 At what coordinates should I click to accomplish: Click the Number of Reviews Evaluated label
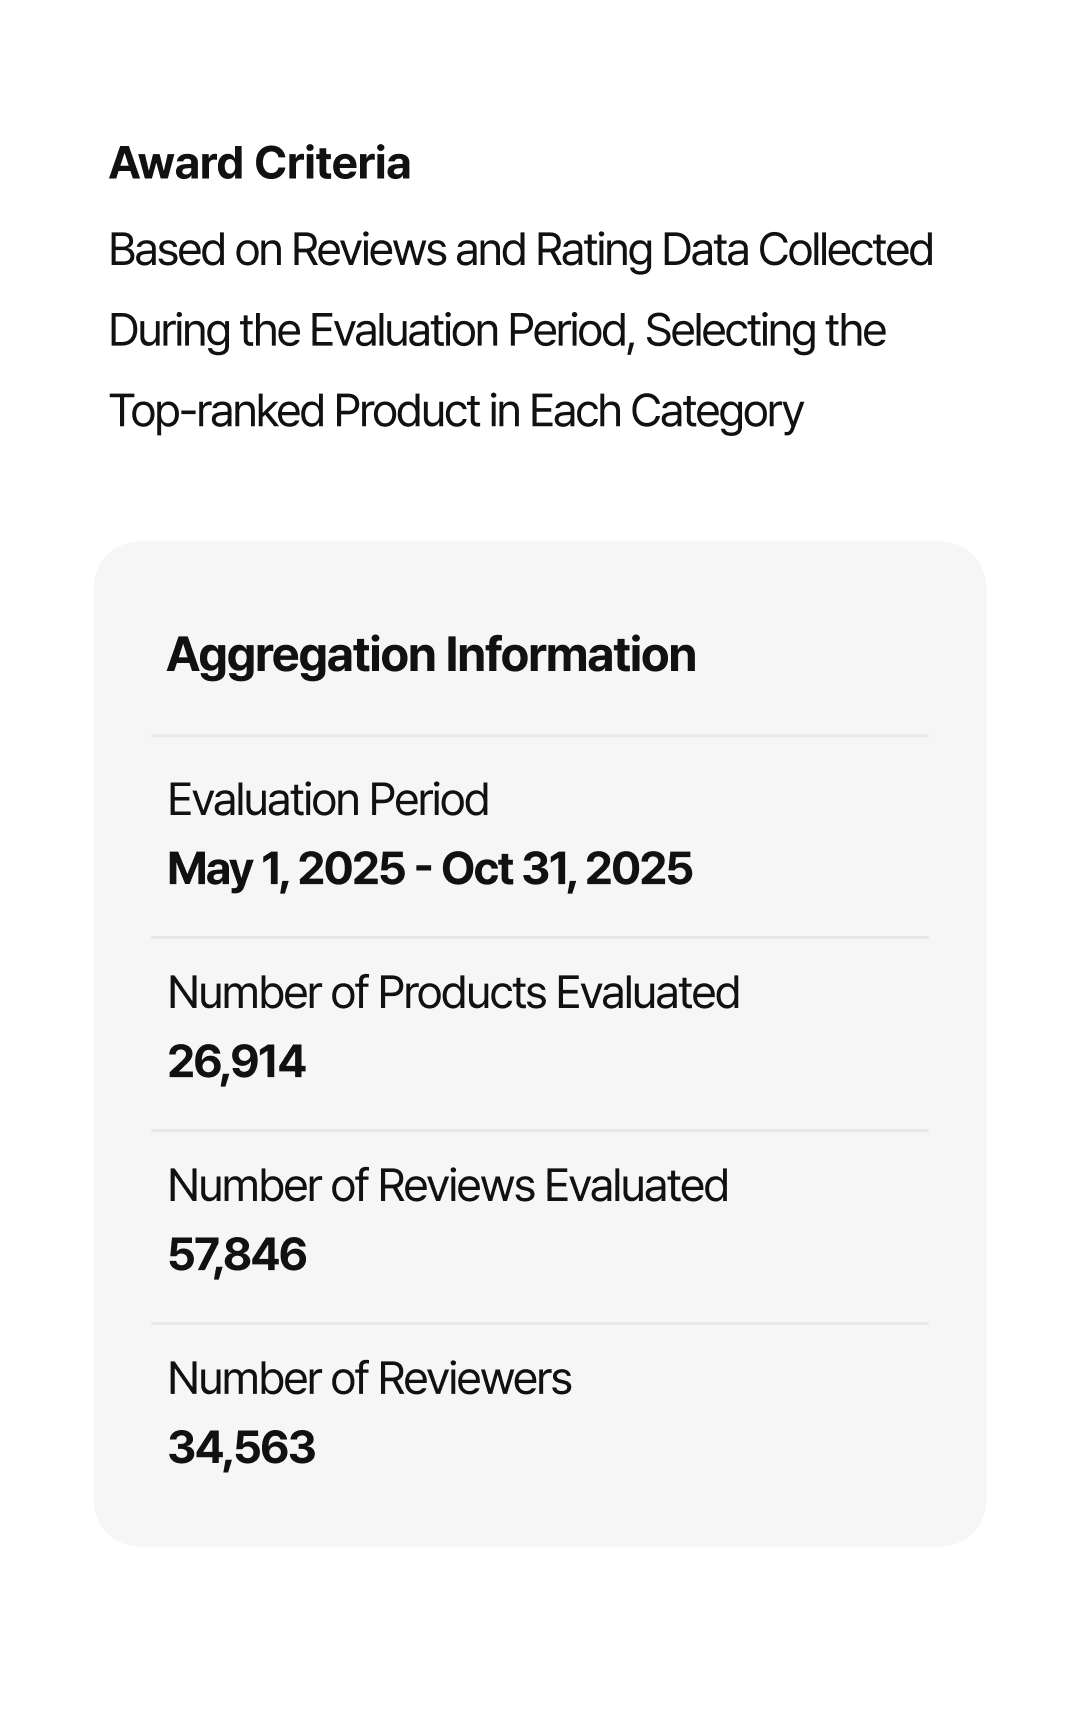tap(447, 1186)
